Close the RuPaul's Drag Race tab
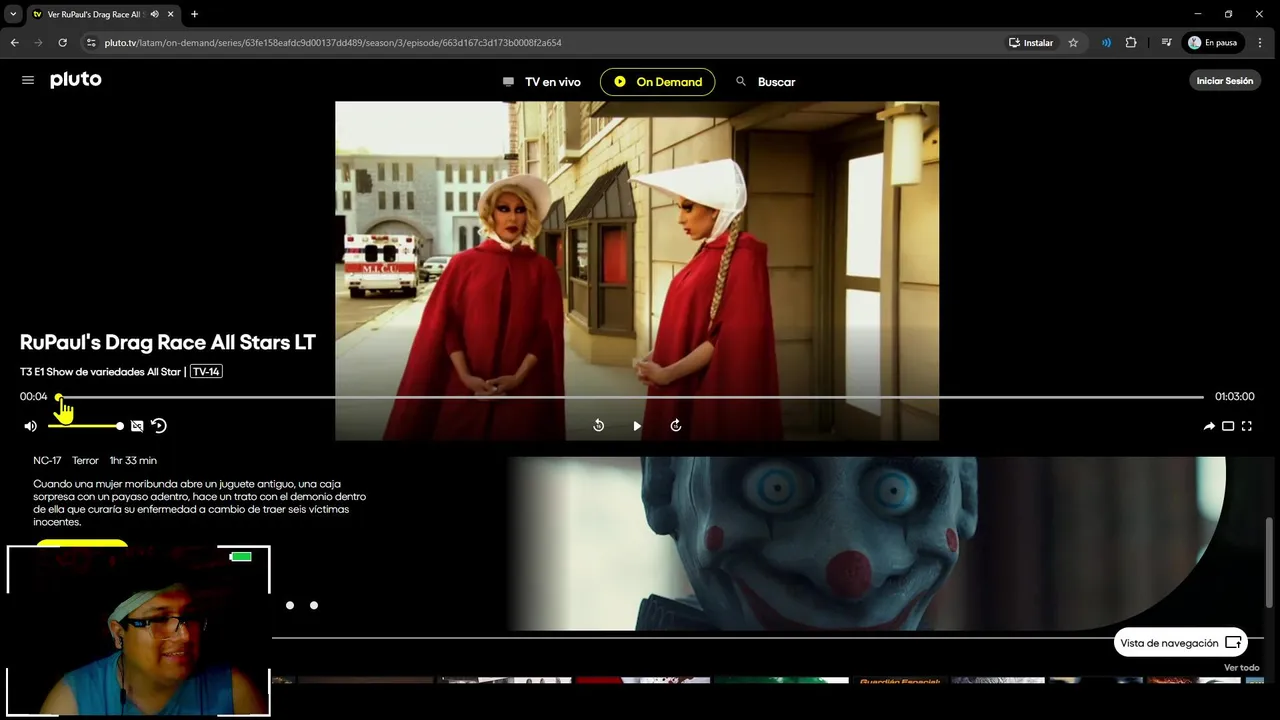The image size is (1280, 720). tap(169, 14)
